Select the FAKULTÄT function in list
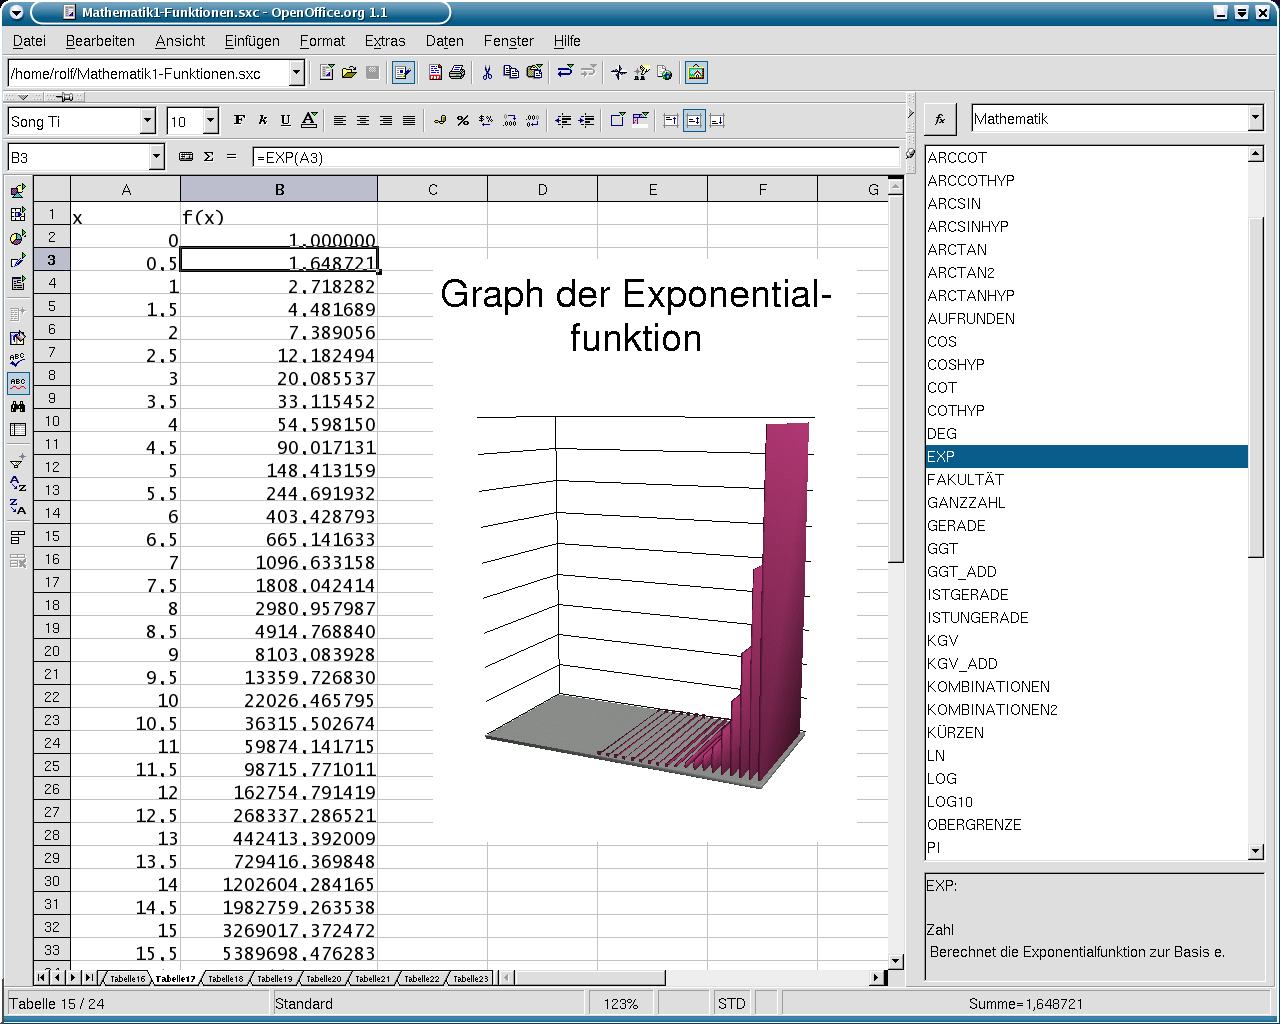The height and width of the screenshot is (1024, 1280). click(x=965, y=479)
